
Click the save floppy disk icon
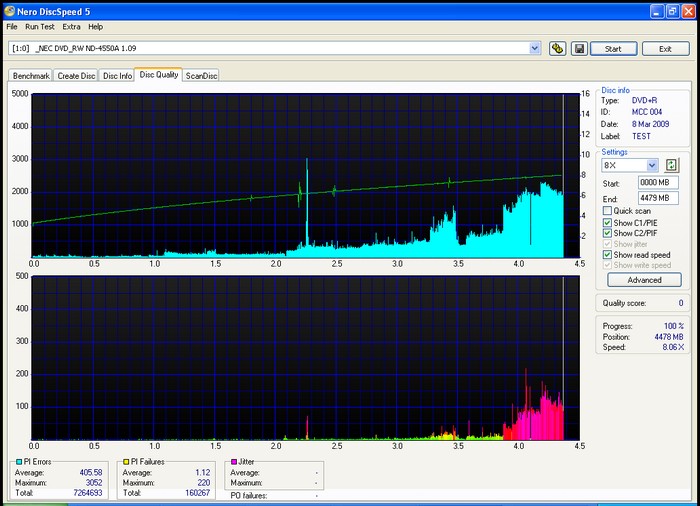(578, 48)
